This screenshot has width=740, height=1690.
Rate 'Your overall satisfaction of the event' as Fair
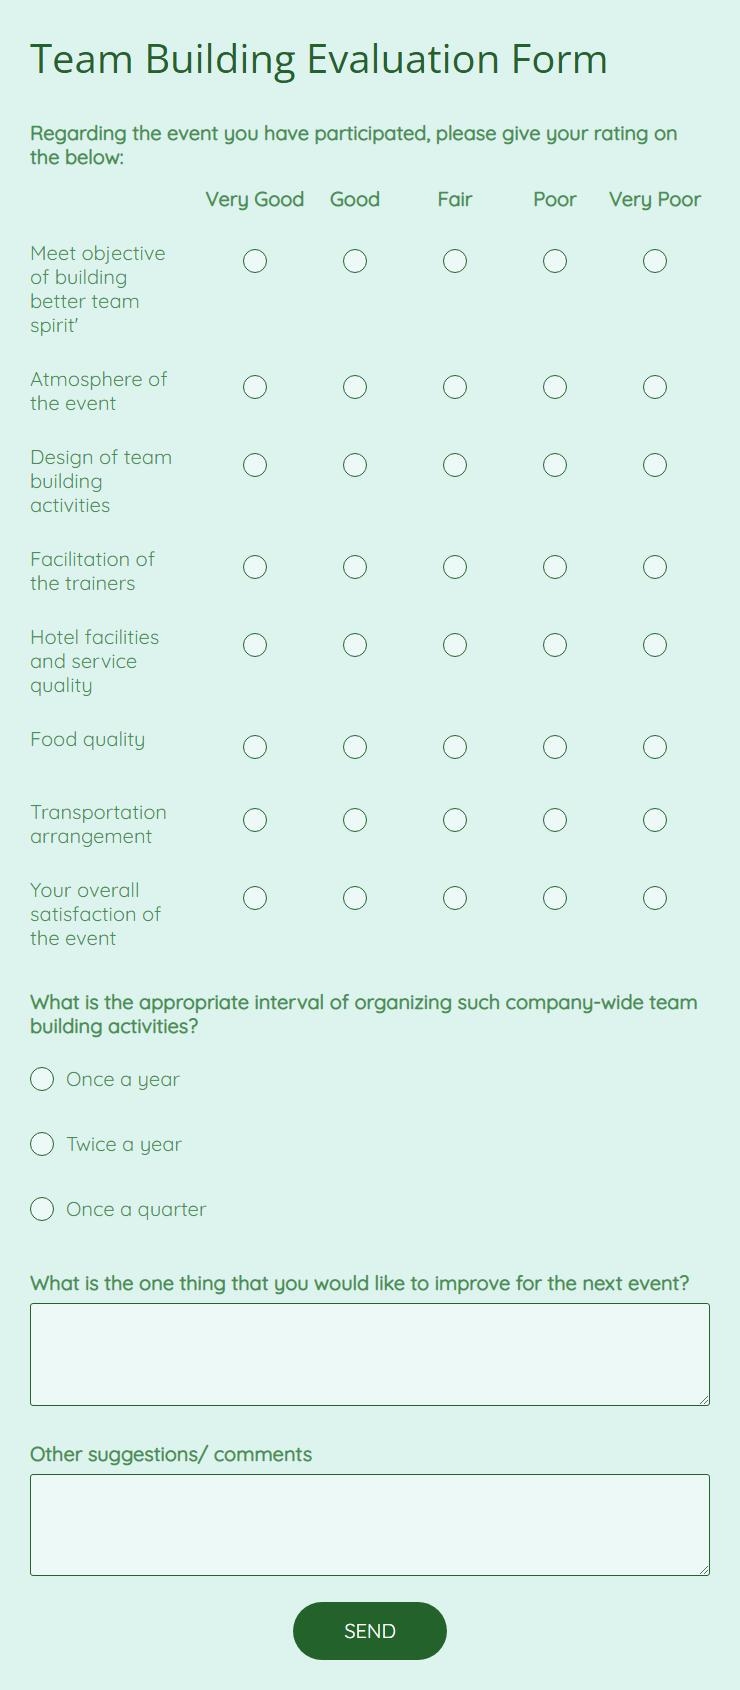click(x=455, y=897)
